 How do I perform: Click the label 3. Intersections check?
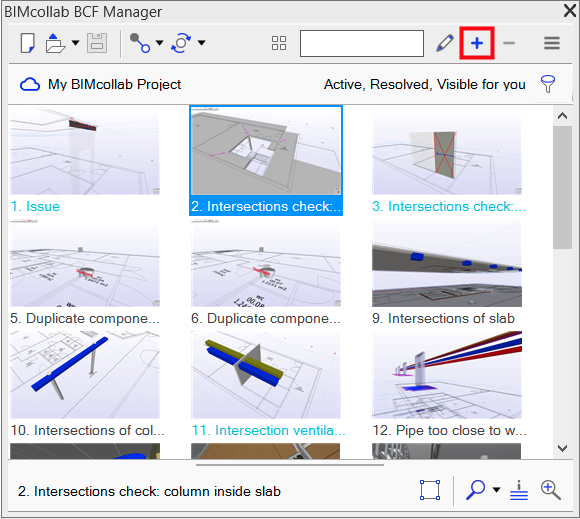pyautogui.click(x=449, y=206)
